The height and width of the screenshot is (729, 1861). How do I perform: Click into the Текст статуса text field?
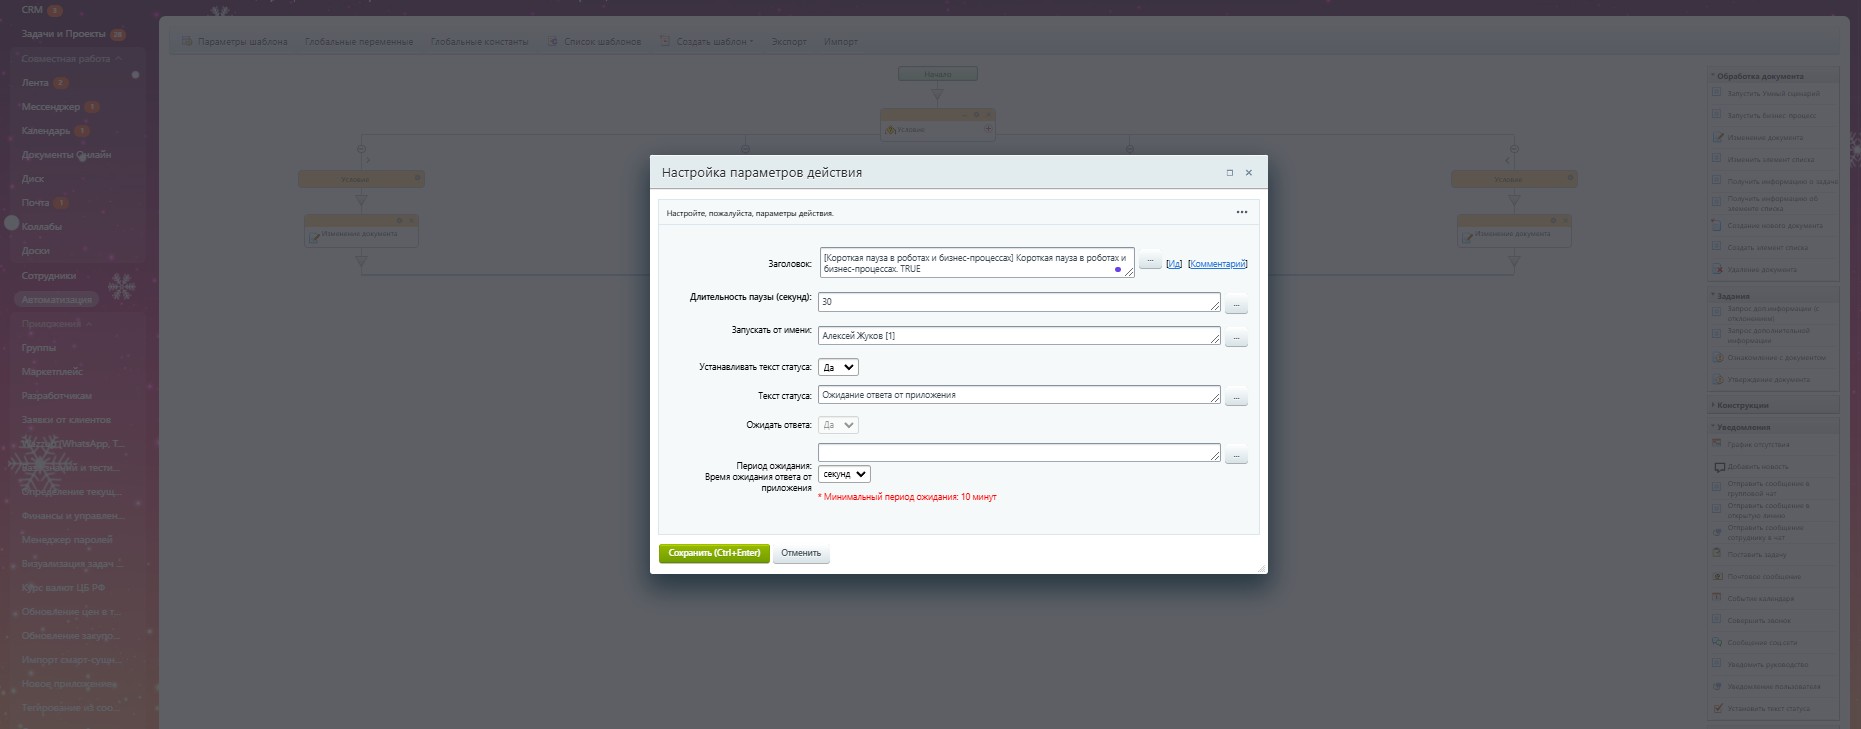pos(1018,395)
